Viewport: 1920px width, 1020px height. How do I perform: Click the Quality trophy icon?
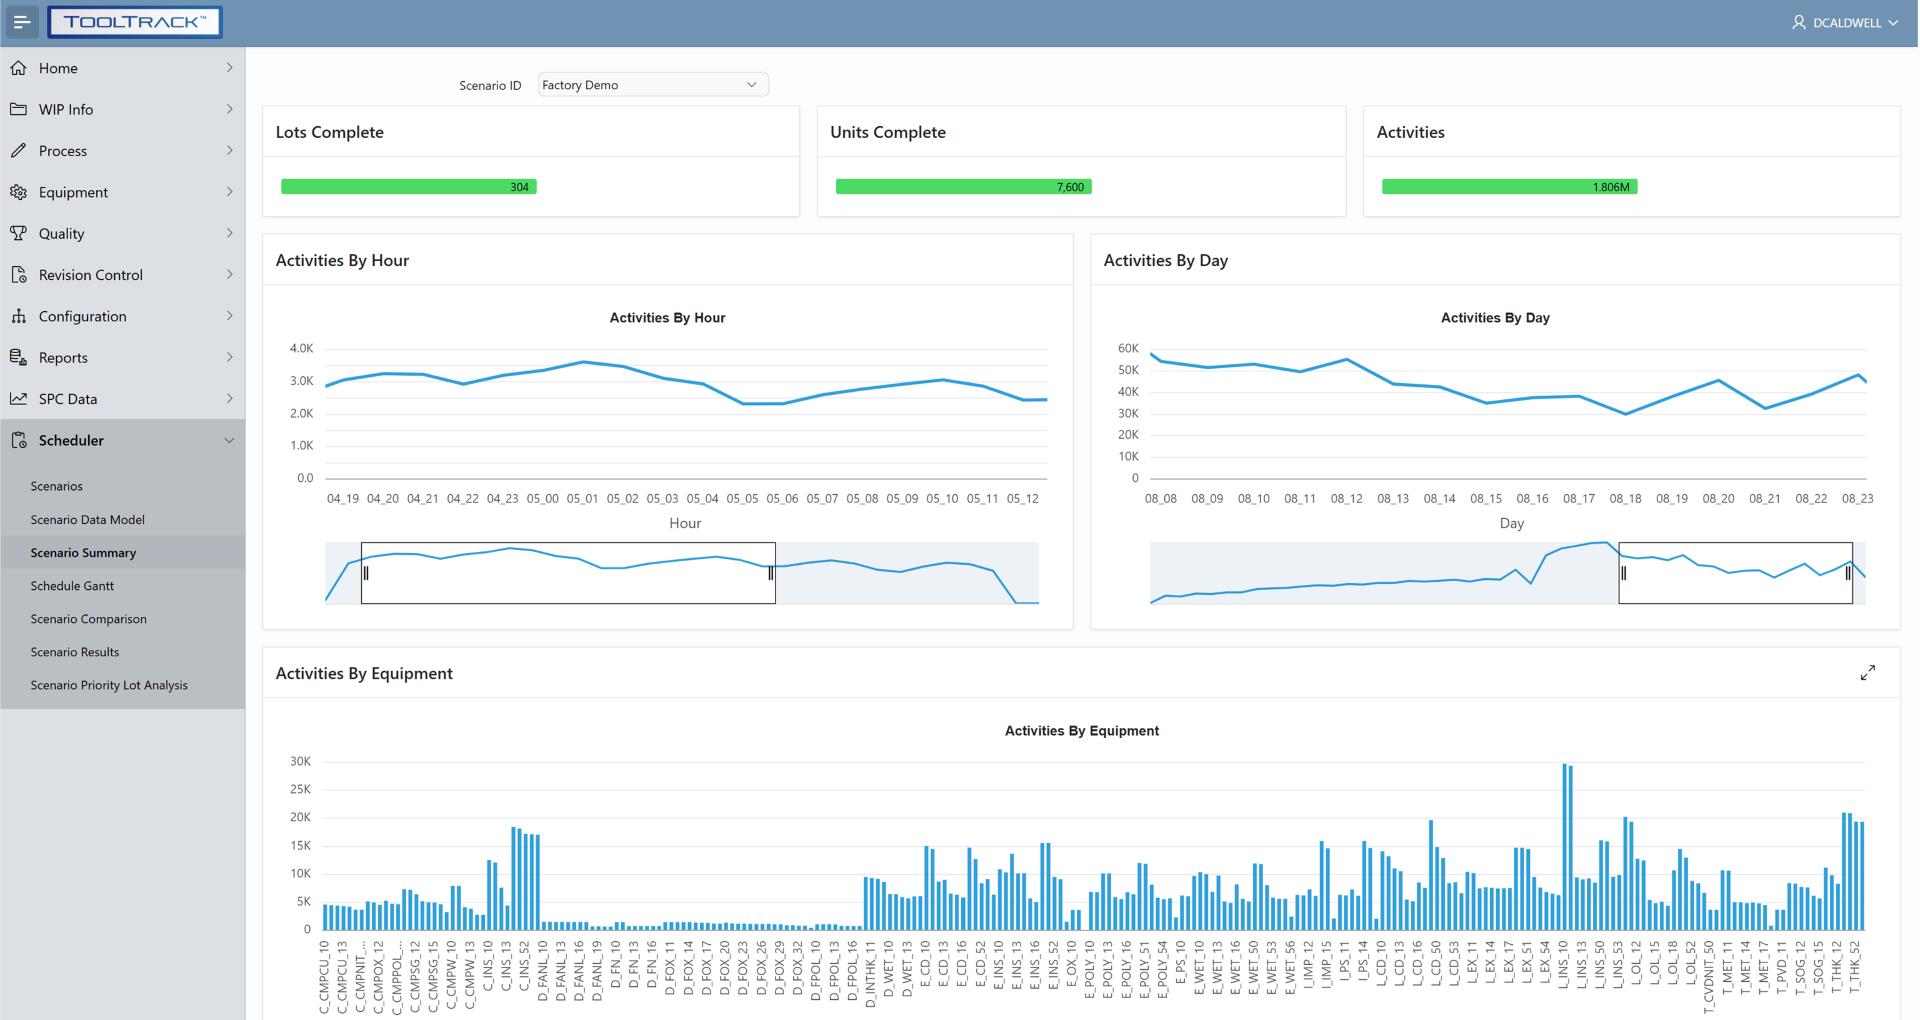18,233
